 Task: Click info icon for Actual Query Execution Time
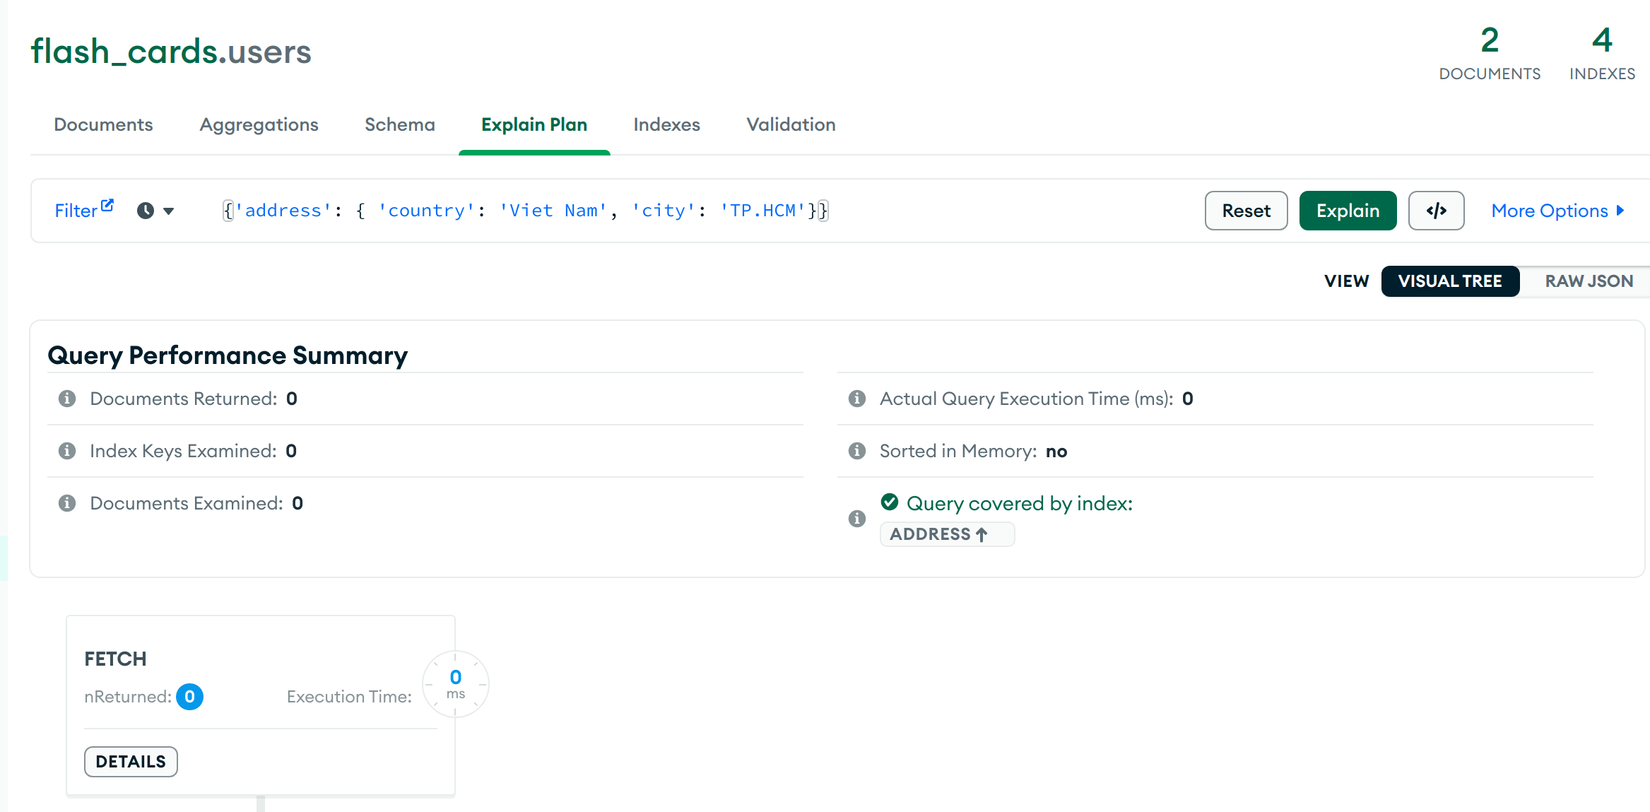857,399
